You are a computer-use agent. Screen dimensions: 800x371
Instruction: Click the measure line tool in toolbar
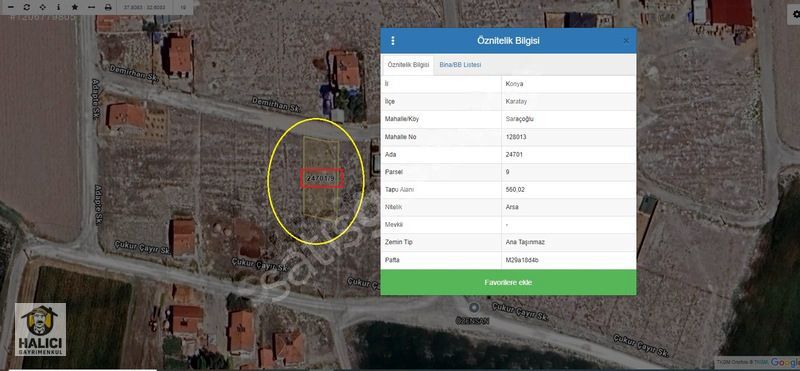coord(91,7)
